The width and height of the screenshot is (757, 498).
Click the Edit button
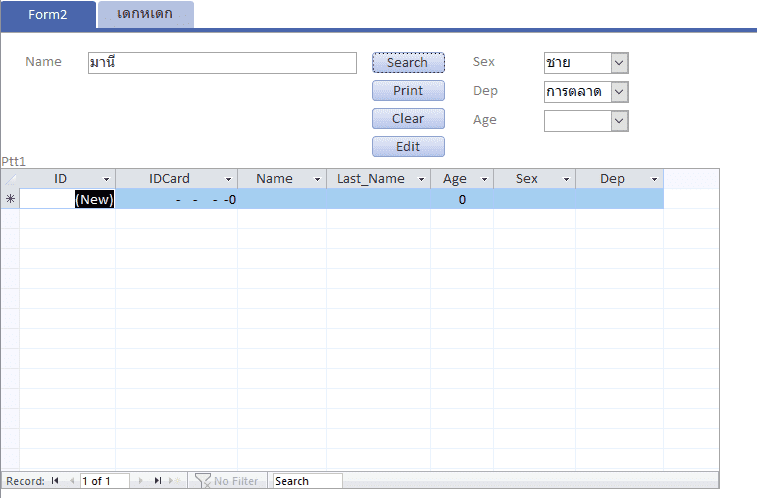(408, 147)
